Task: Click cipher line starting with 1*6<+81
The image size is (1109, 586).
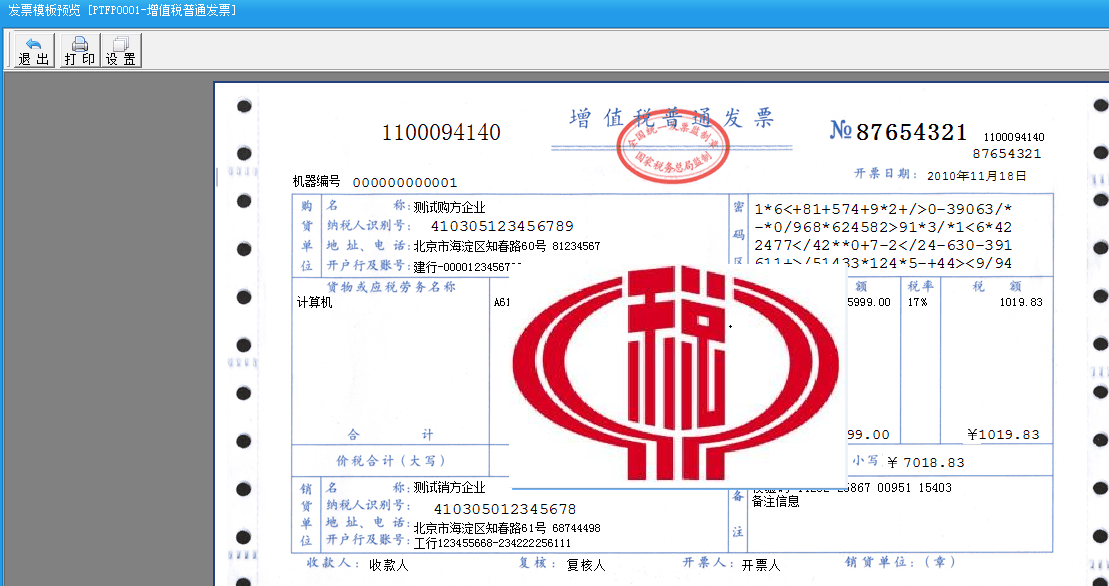Action: [x=883, y=209]
